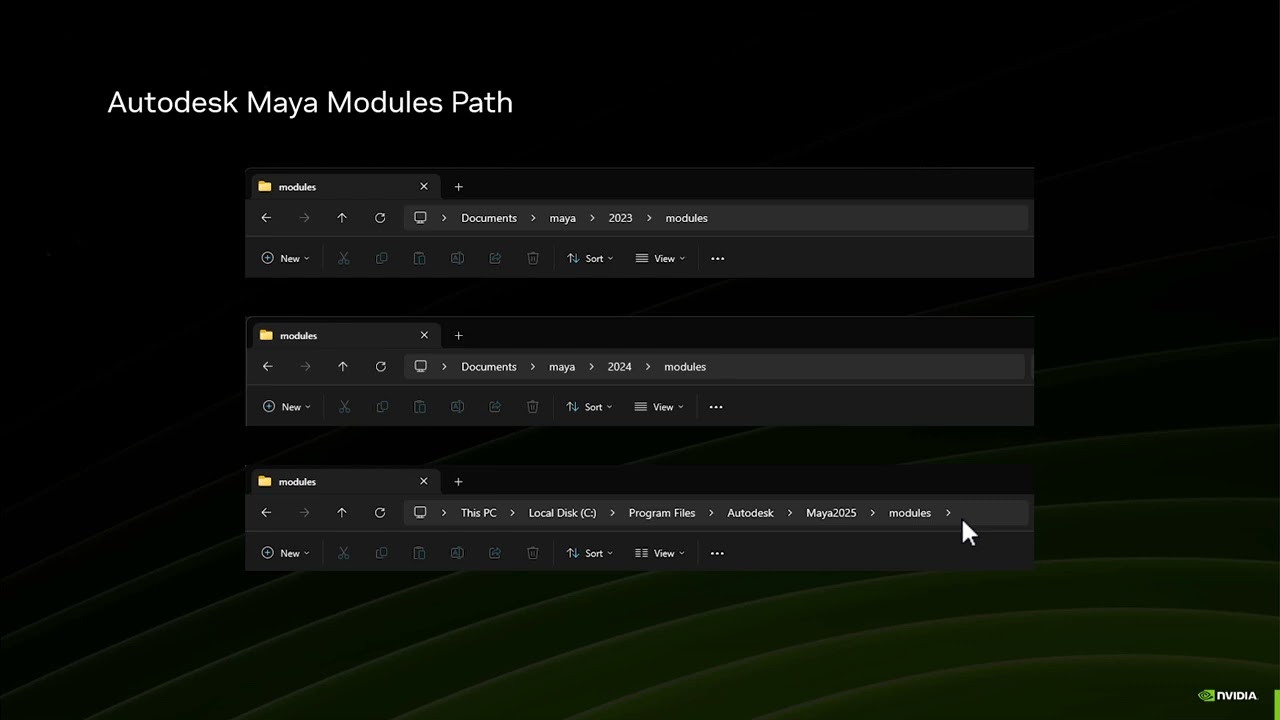The image size is (1280, 720).
Task: Click the PC monitor icon in the 2023 address bar
Action: coord(420,218)
